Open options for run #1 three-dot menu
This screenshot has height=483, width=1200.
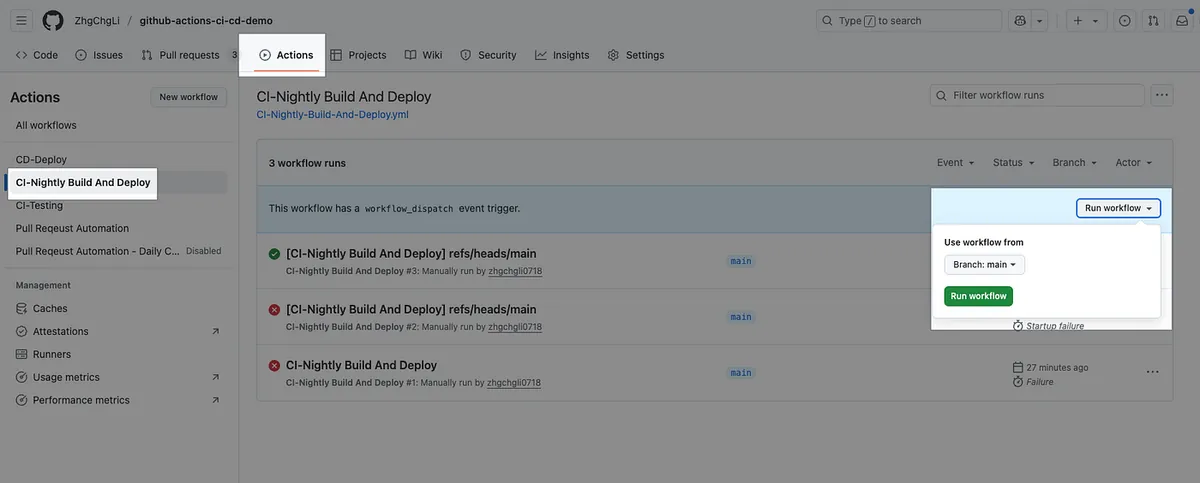pos(1152,372)
